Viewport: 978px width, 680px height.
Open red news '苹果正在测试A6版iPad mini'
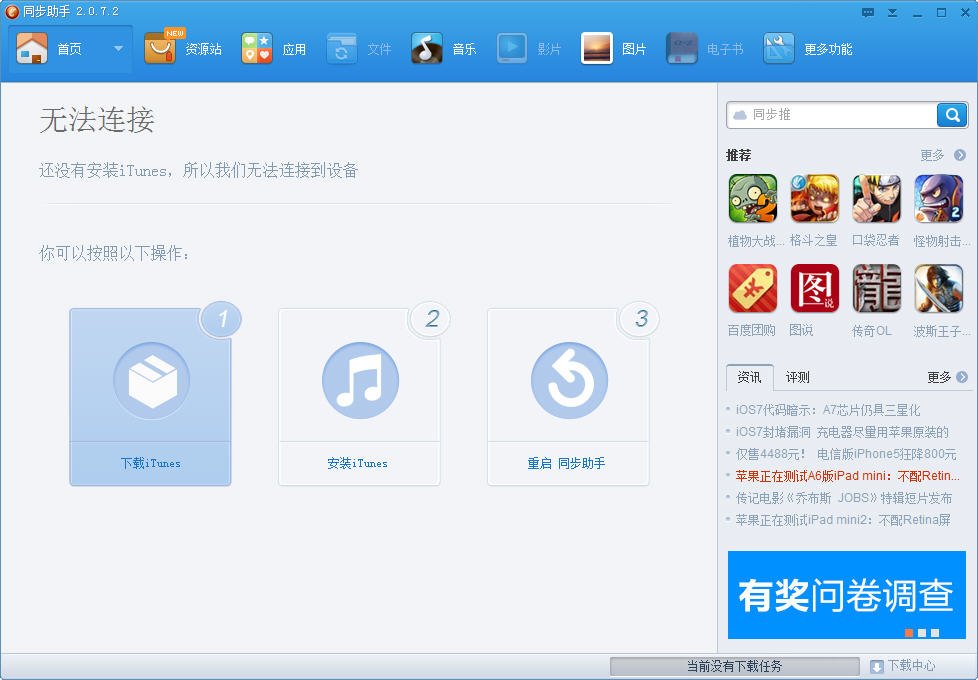[x=848, y=475]
